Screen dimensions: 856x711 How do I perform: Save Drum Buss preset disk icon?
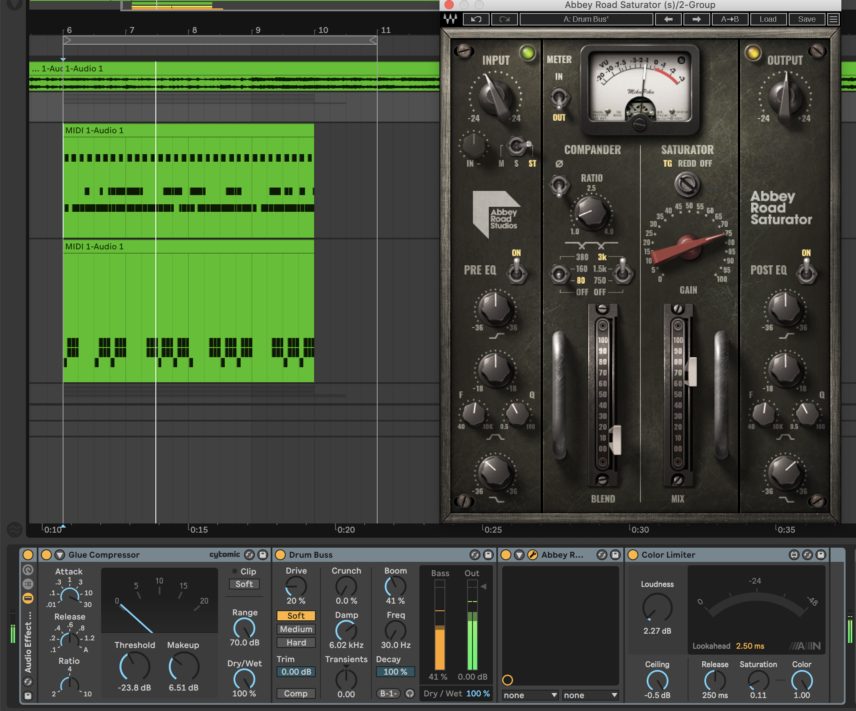pos(488,555)
